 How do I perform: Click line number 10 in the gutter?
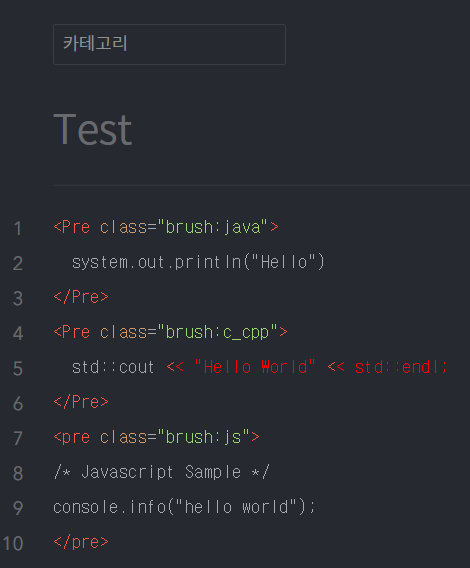13,543
